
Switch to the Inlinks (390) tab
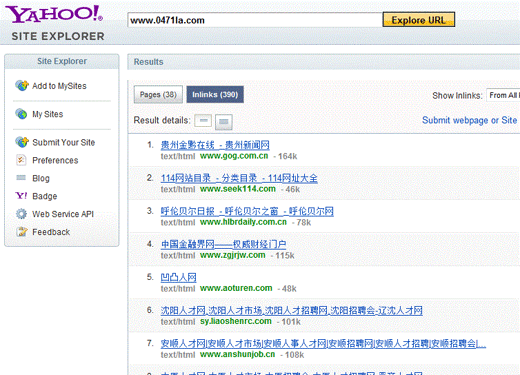tap(215, 95)
